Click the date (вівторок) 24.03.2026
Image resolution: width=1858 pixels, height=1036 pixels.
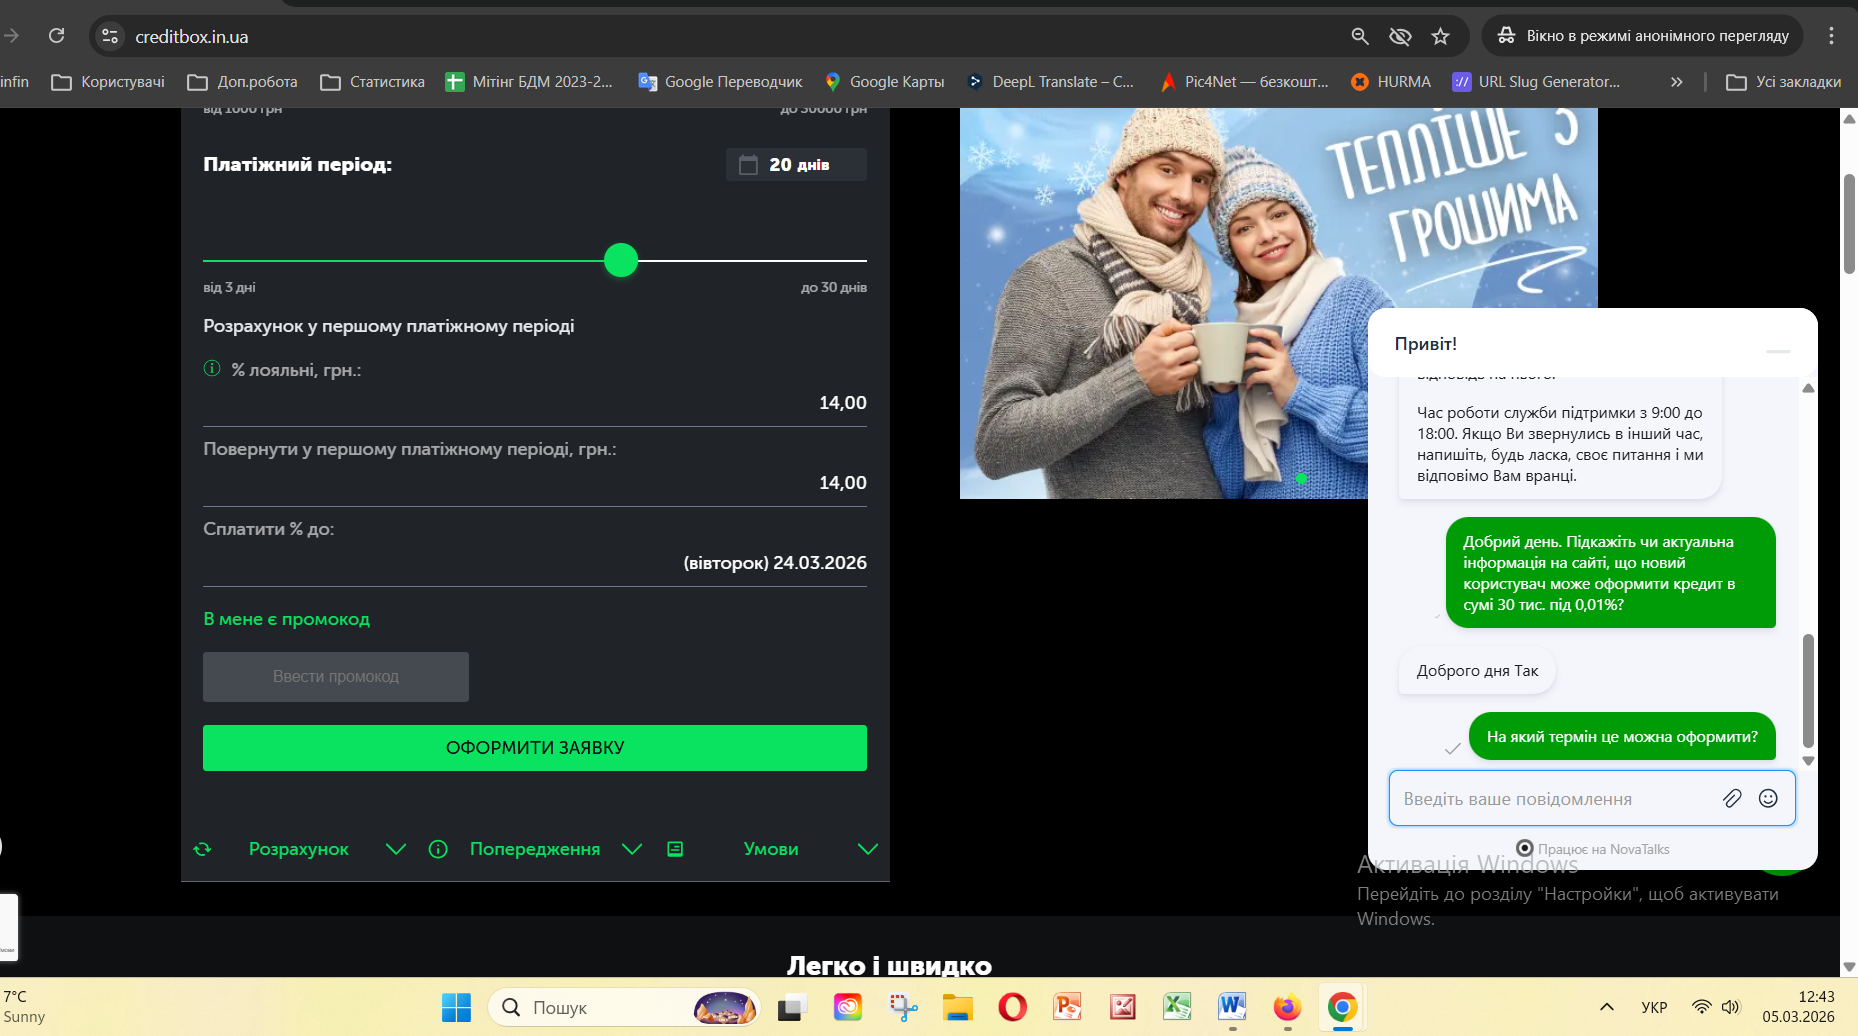point(775,563)
